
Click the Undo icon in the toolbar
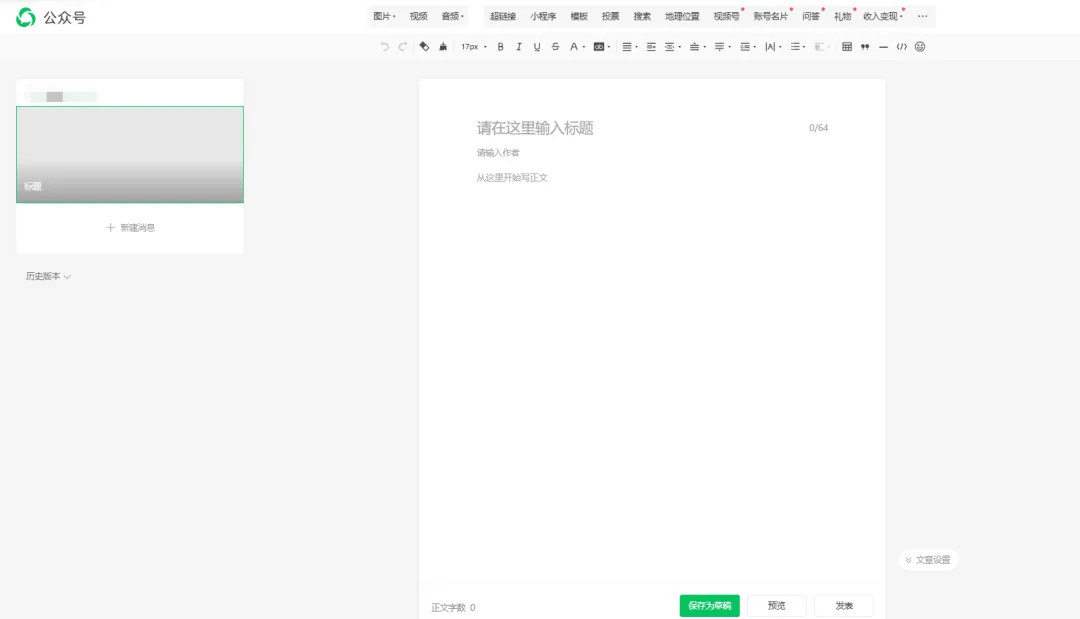tap(385, 46)
